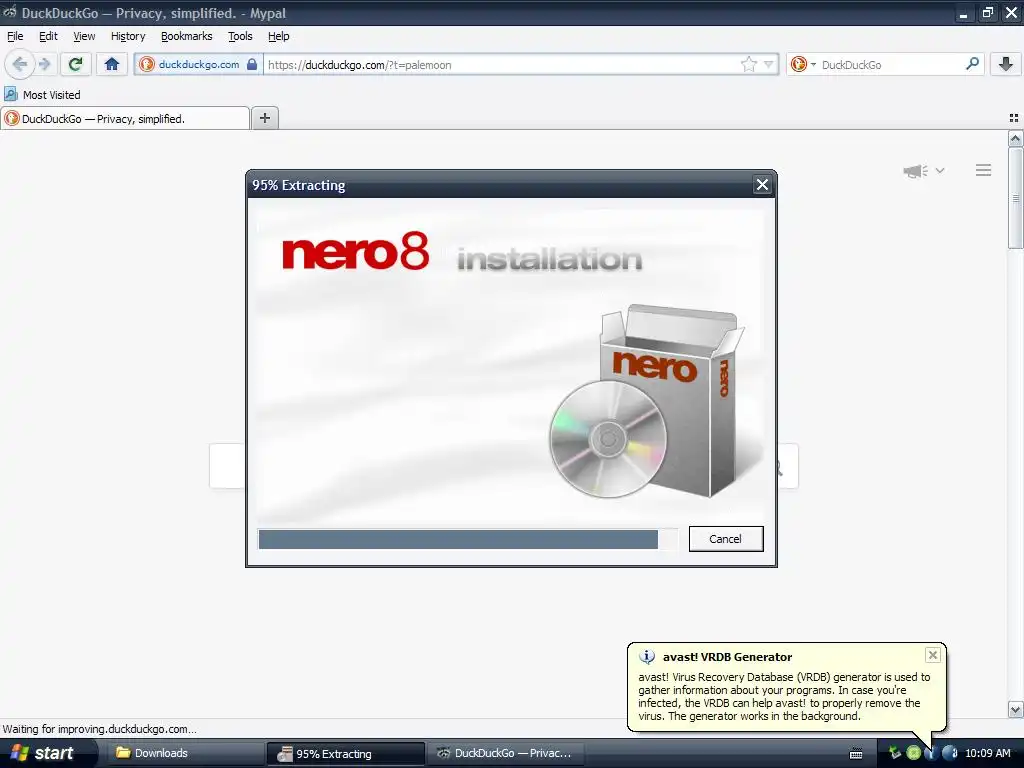Image resolution: width=1024 pixels, height=768 pixels.
Task: Open a new tab with plus button
Action: [264, 118]
